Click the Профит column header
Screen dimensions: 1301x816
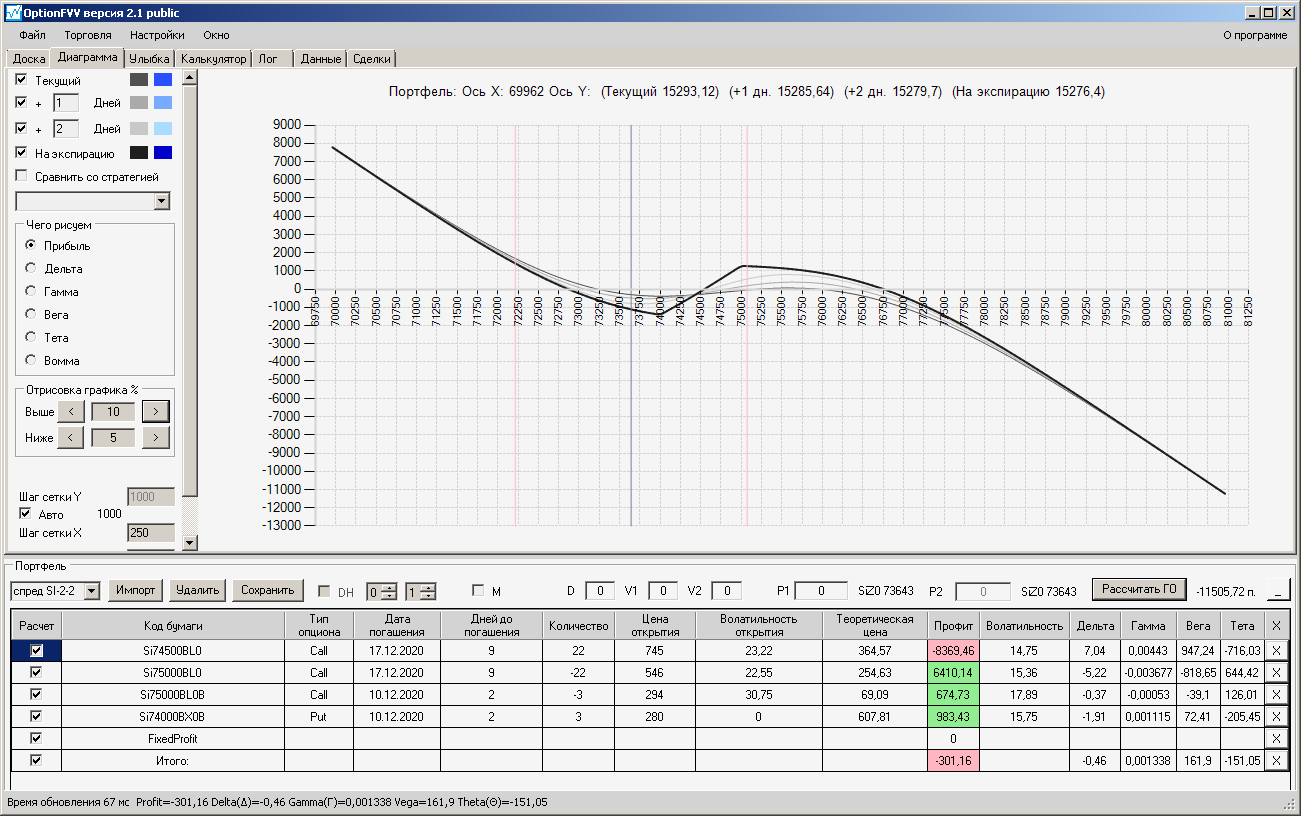click(x=954, y=625)
